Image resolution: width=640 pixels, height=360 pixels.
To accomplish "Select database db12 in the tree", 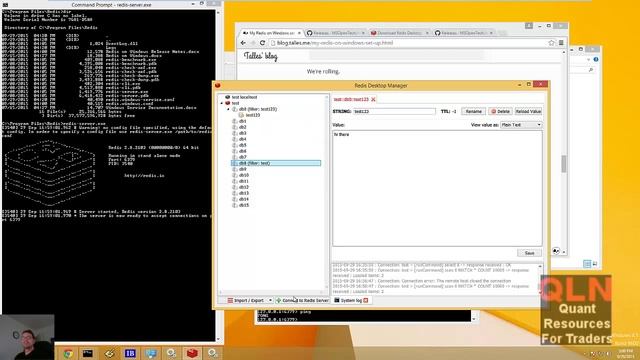I will 244,187.
